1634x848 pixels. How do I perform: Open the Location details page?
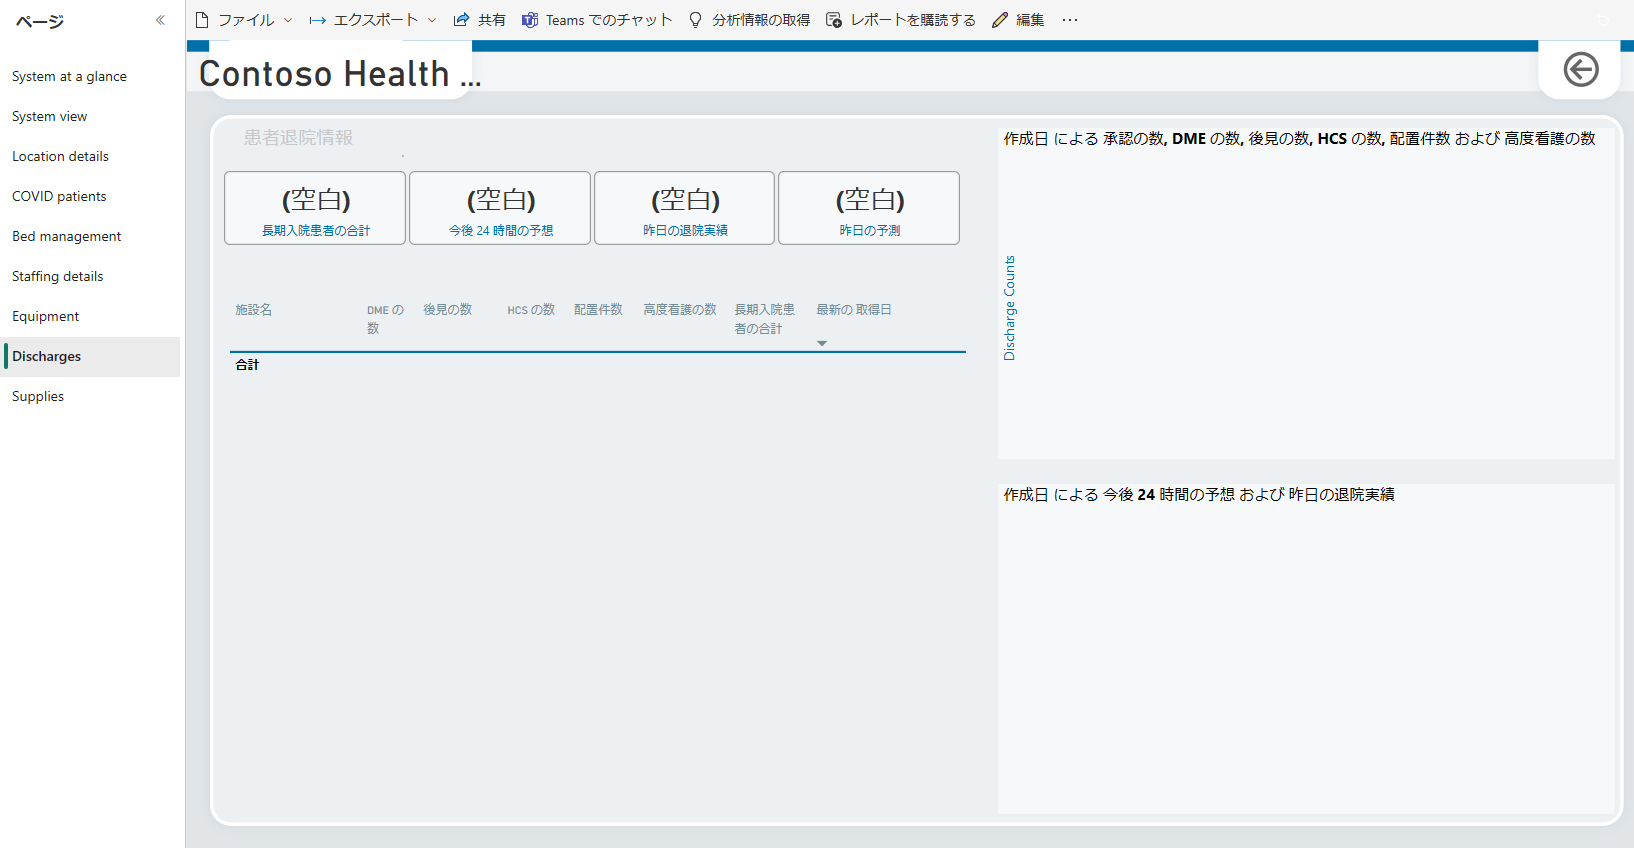[90, 156]
